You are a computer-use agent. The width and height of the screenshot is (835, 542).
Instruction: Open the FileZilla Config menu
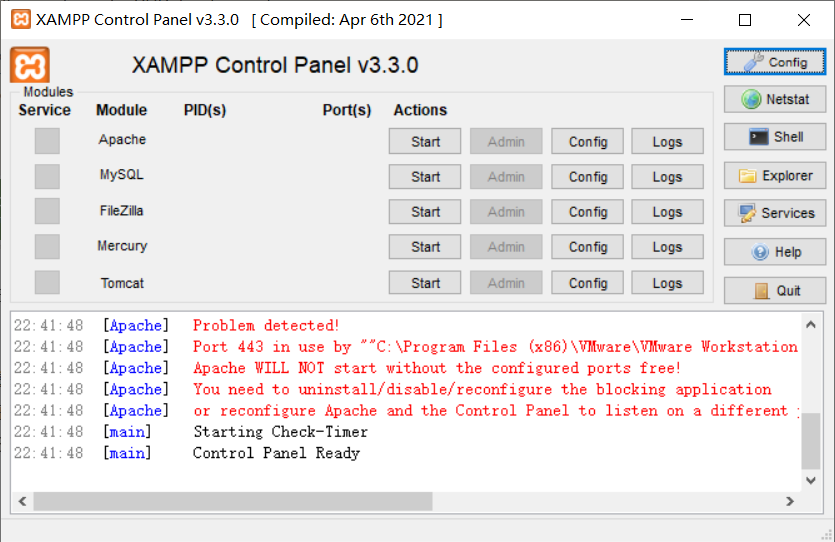(587, 212)
